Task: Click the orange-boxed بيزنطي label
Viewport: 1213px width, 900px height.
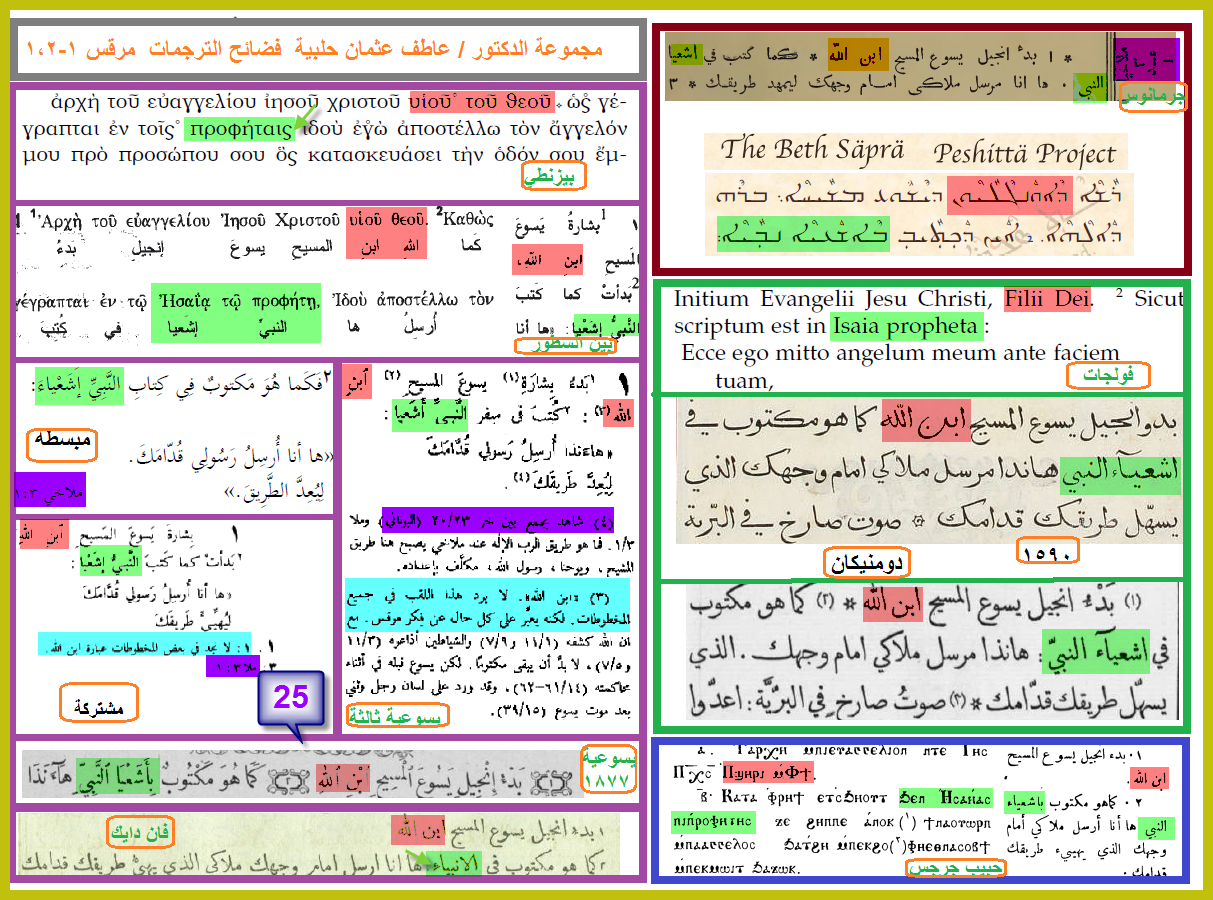Action: coord(552,178)
